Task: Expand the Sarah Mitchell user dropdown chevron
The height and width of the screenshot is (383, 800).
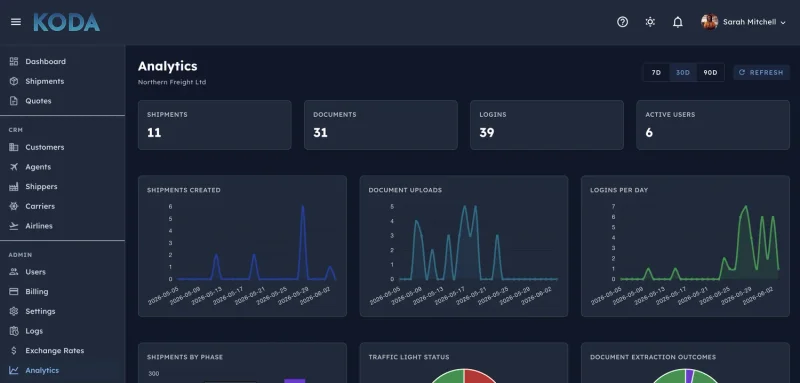Action: tap(783, 23)
